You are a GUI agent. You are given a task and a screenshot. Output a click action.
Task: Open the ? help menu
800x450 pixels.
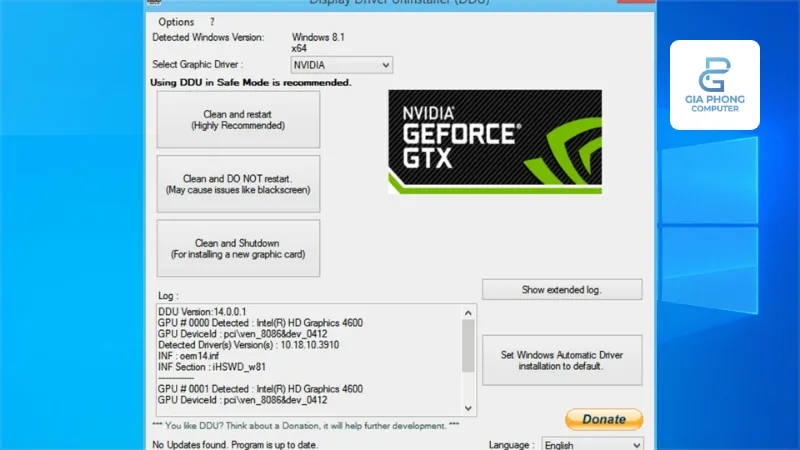[212, 22]
